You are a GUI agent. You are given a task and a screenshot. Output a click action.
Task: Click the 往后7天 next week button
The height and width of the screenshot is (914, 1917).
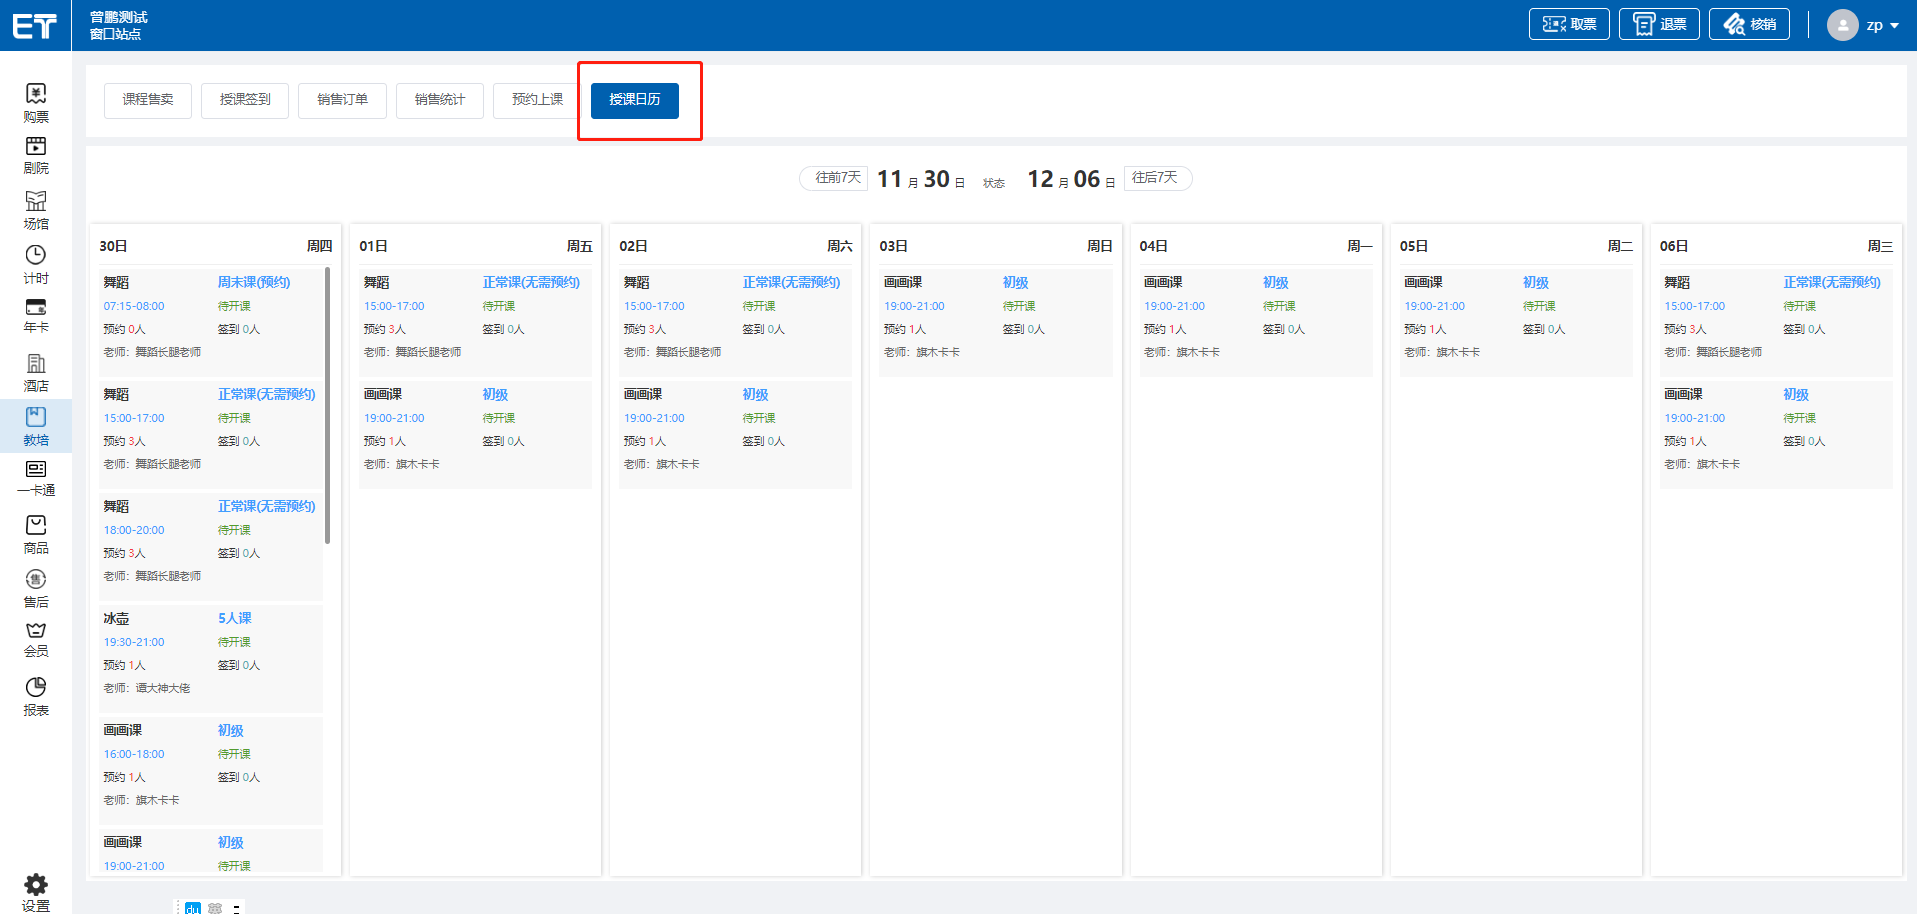click(x=1157, y=178)
